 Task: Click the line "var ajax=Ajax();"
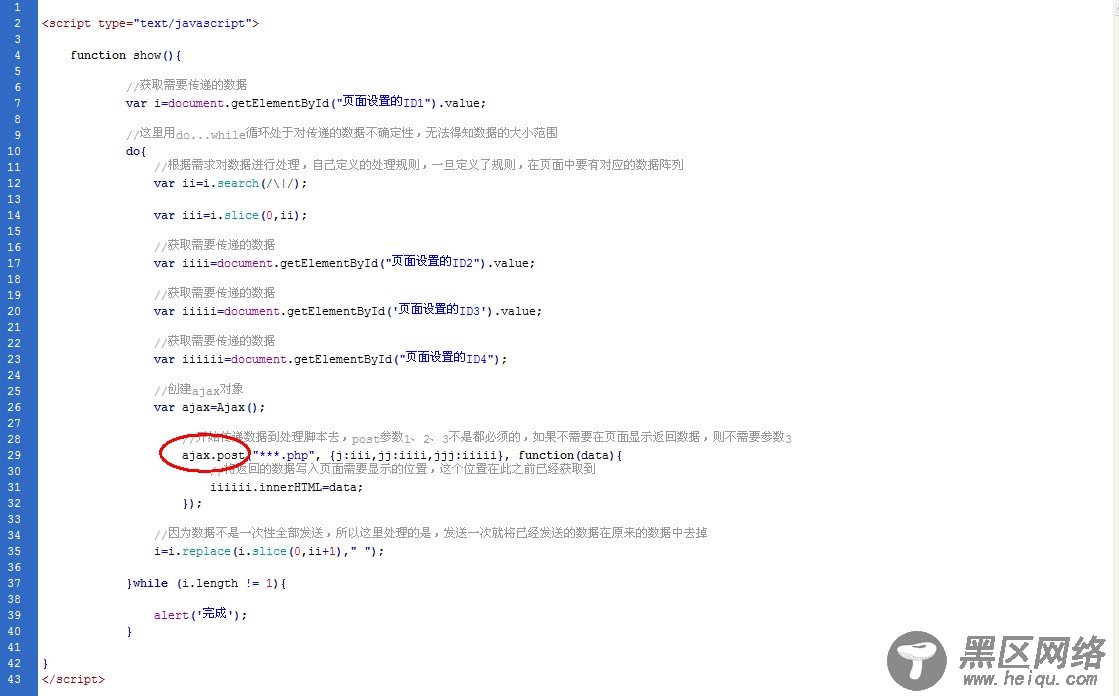tap(209, 407)
